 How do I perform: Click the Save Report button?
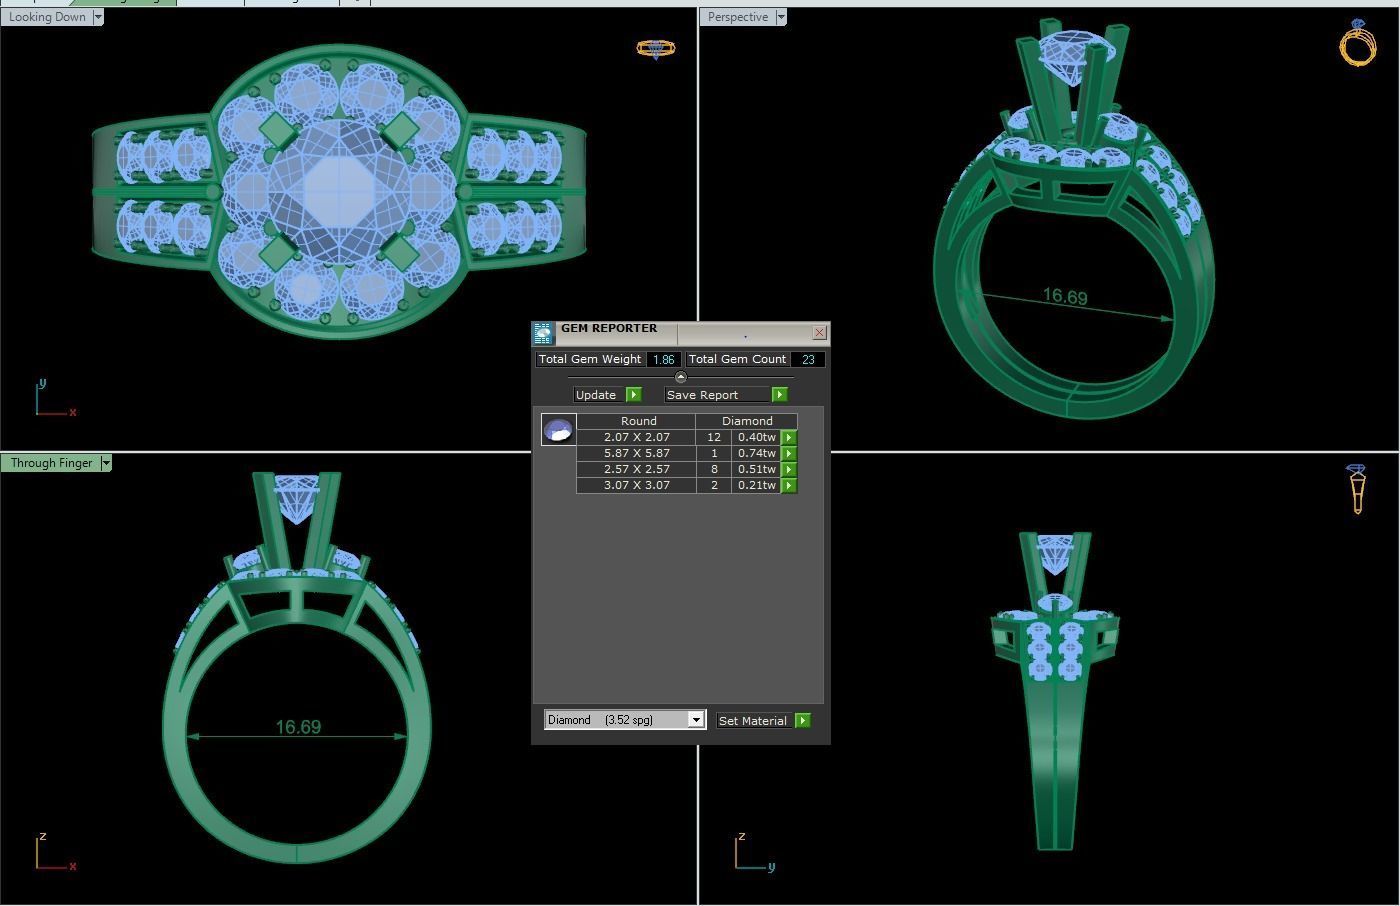[x=718, y=395]
